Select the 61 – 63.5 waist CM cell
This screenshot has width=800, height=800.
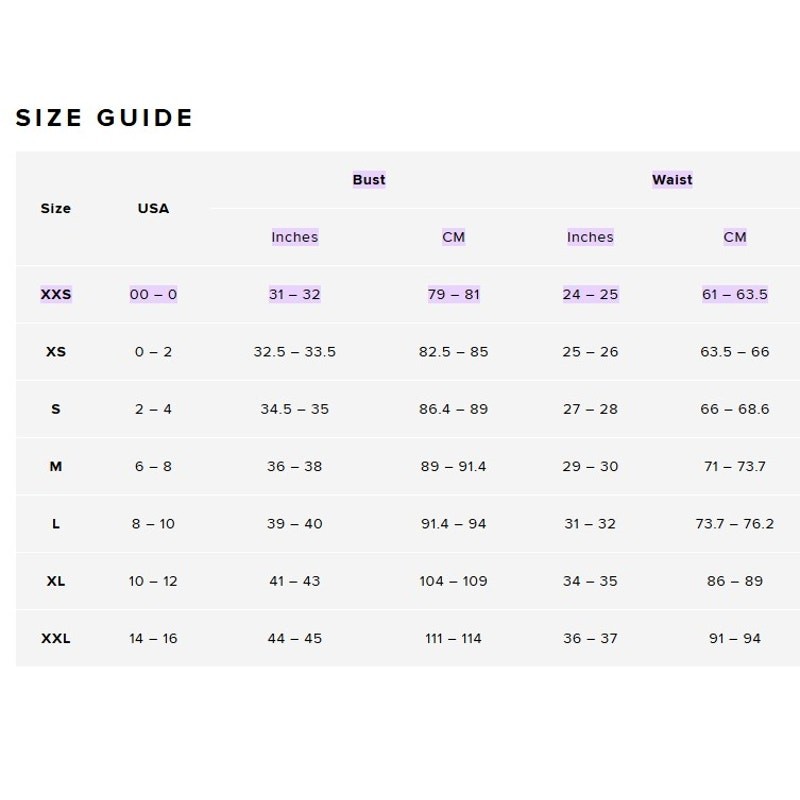(735, 294)
